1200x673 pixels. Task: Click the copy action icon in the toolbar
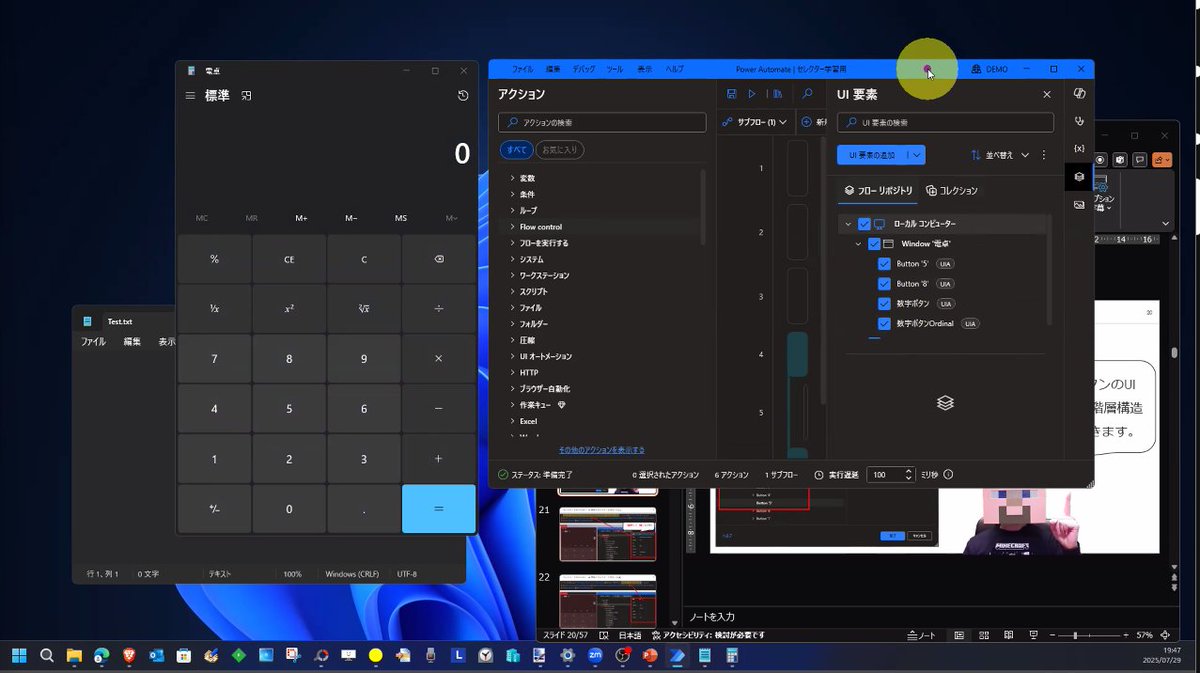pyautogui.click(x=778, y=93)
